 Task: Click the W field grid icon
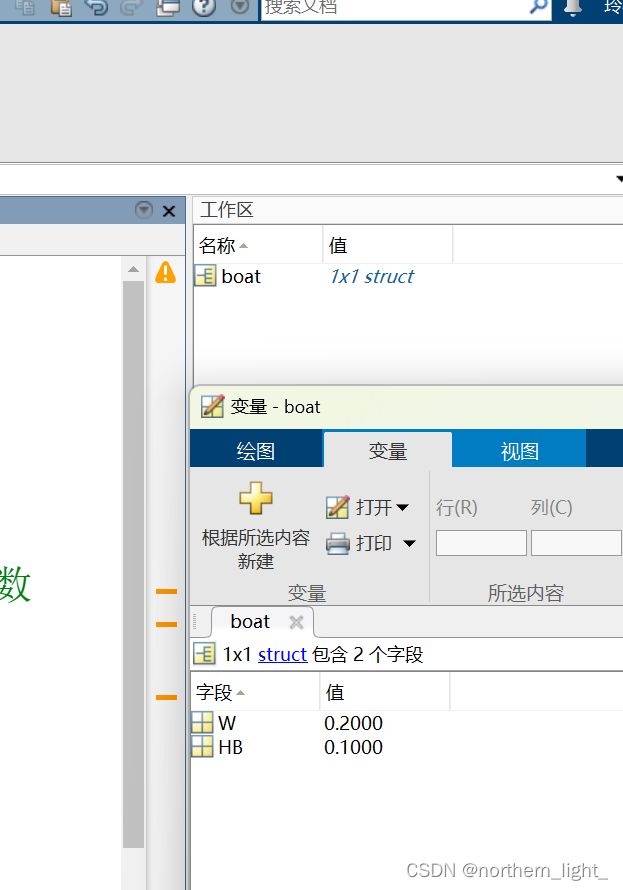coord(202,723)
